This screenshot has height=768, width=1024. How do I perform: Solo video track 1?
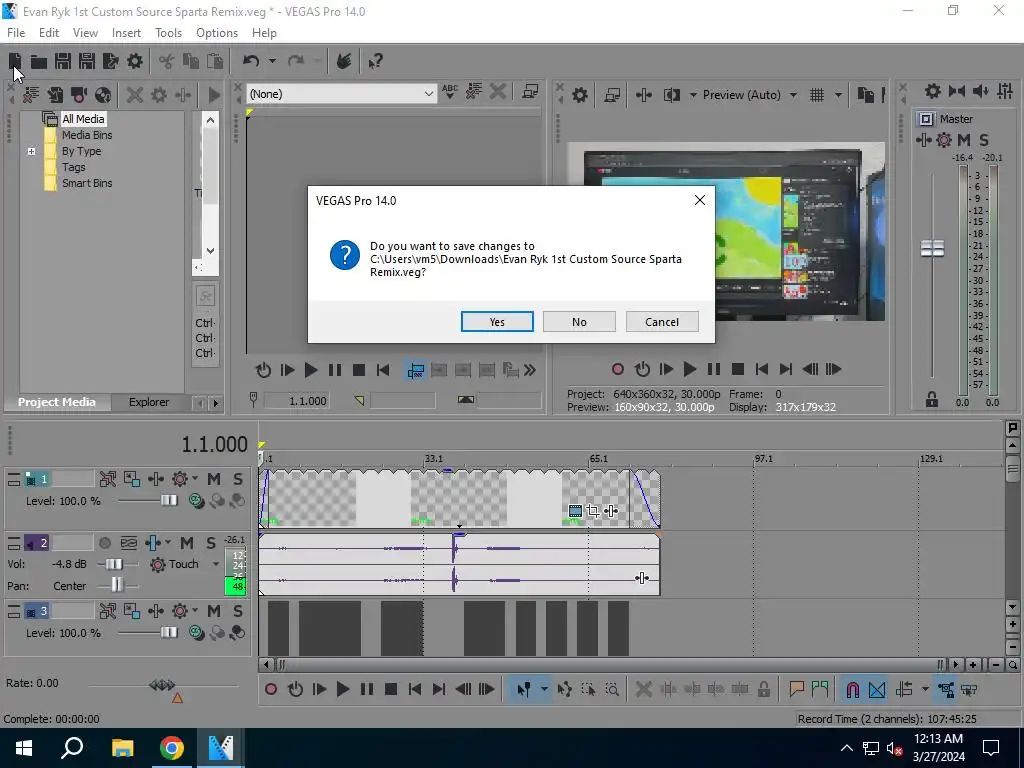coord(238,479)
